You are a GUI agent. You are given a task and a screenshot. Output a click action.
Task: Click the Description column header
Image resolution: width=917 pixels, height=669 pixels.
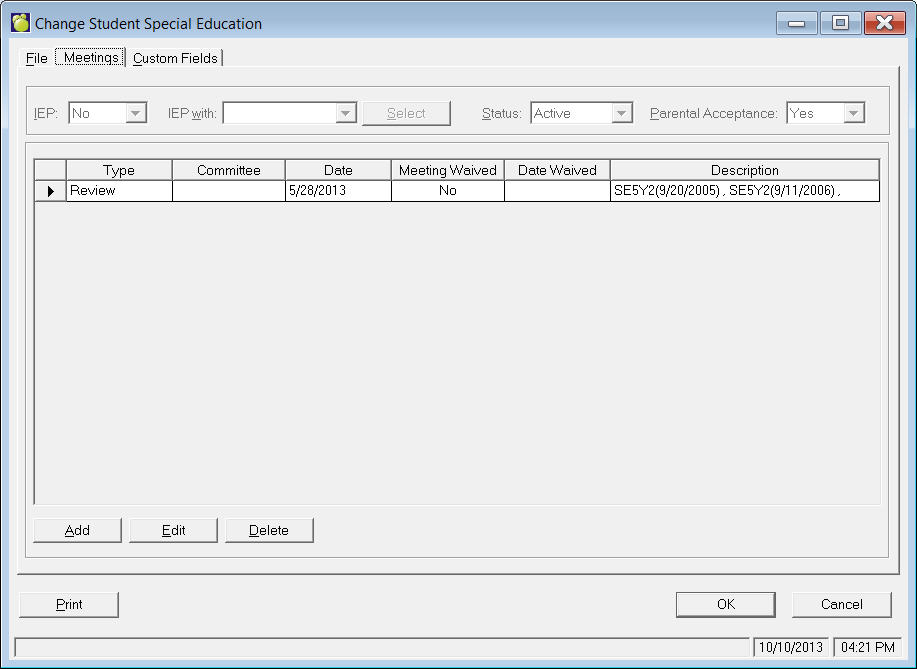pos(744,170)
